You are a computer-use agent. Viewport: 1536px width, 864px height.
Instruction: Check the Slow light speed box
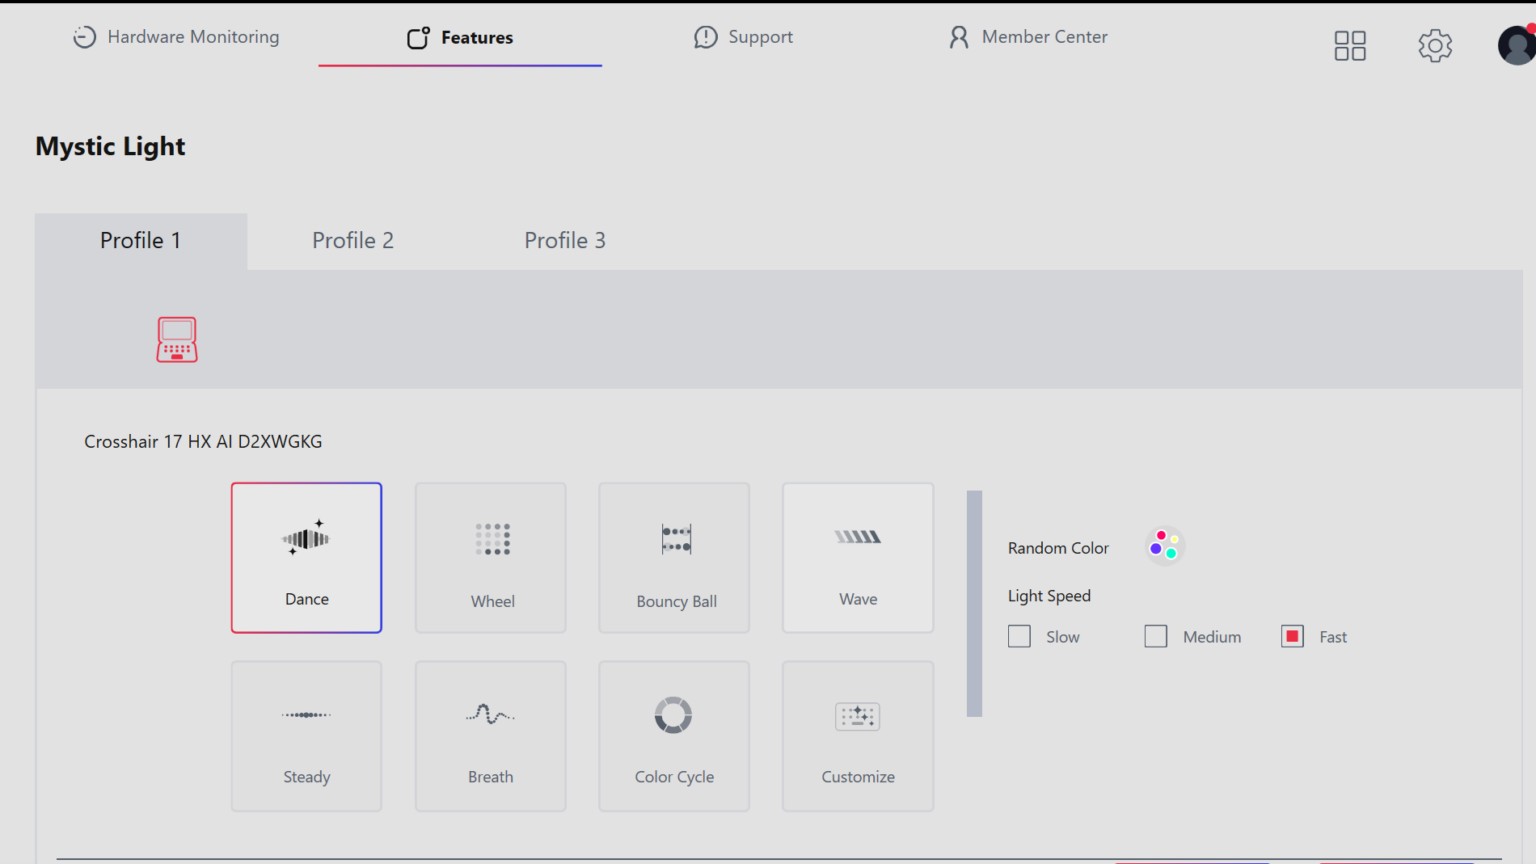tap(1019, 637)
